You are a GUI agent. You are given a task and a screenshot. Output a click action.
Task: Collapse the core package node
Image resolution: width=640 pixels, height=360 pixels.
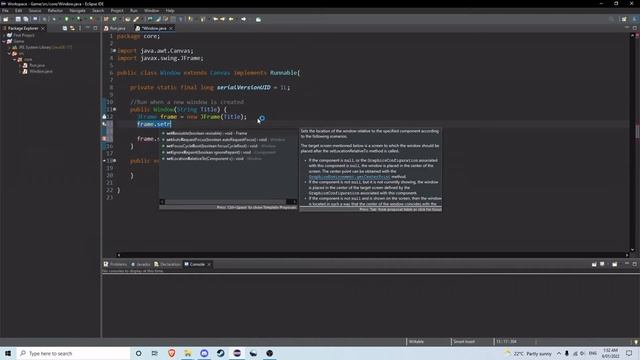(15, 59)
